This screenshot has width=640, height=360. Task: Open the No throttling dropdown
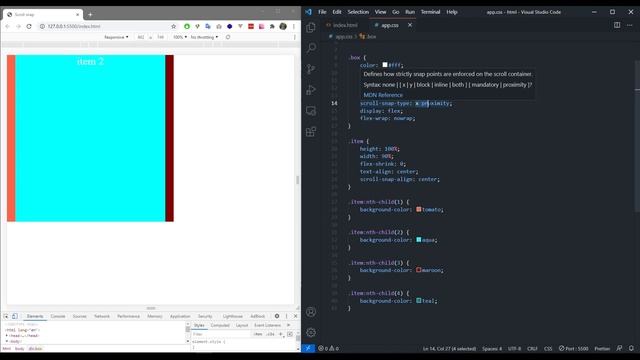pyautogui.click(x=204, y=37)
